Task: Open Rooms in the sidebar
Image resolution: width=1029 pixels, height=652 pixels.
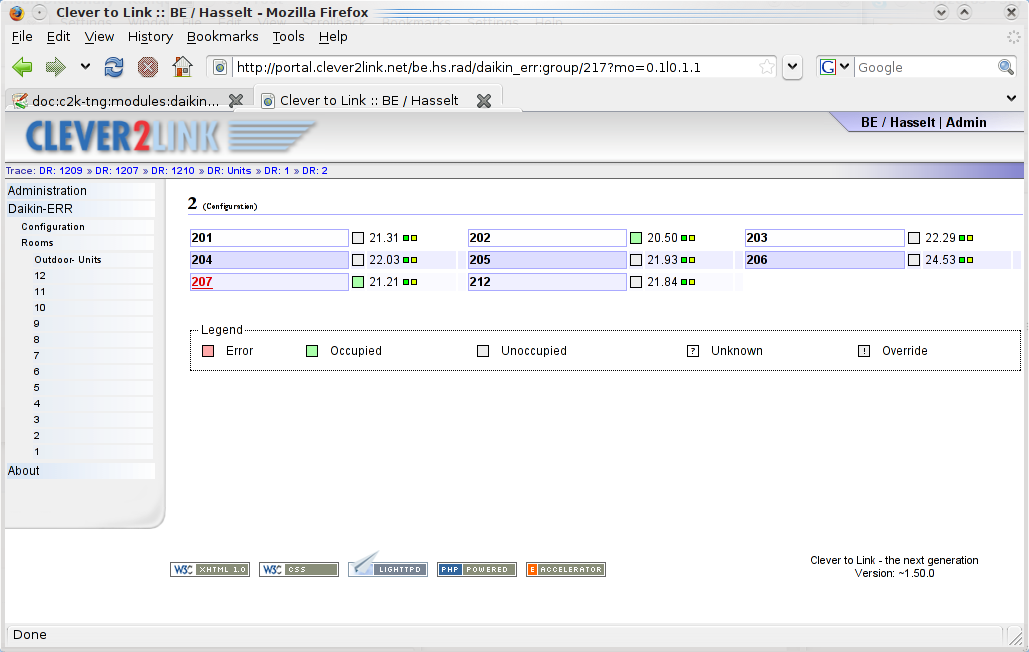Action: point(37,243)
